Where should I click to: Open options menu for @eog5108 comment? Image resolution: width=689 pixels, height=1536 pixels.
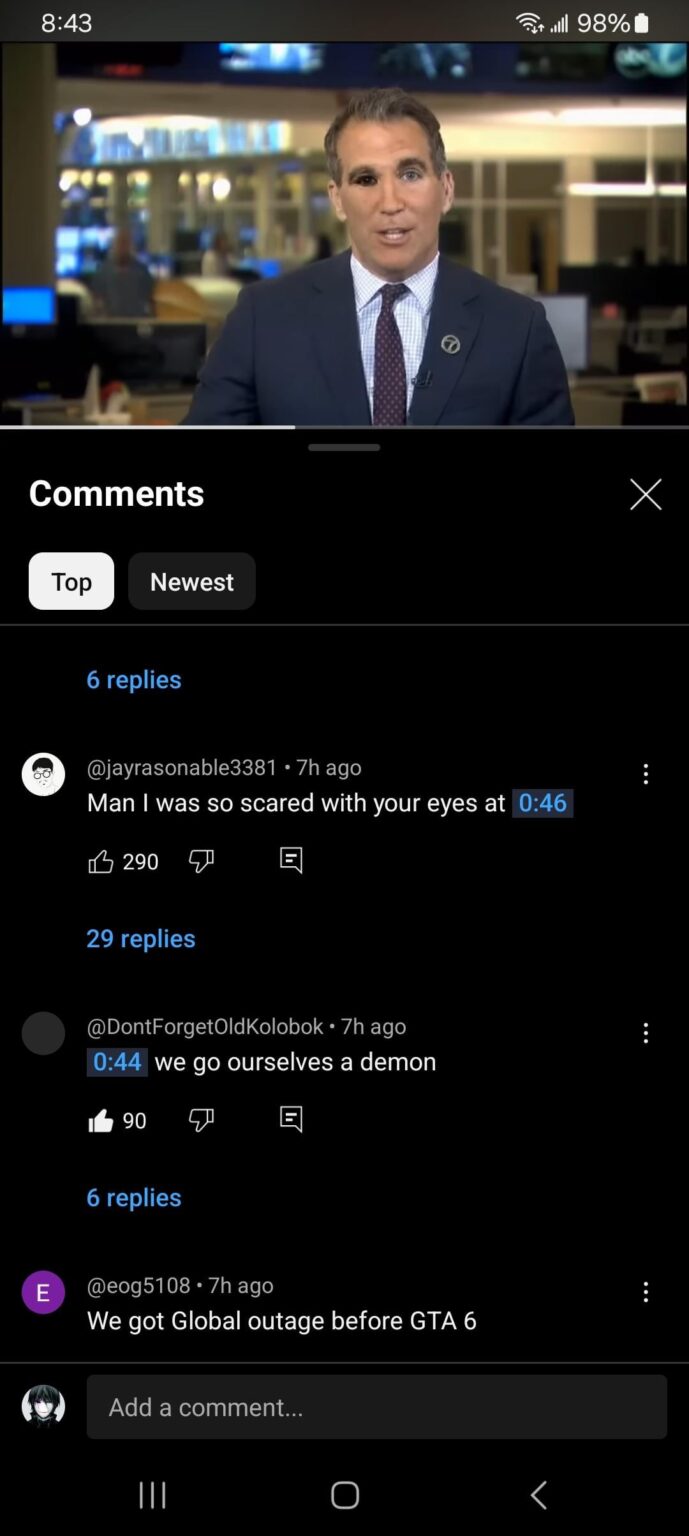[x=646, y=1292]
